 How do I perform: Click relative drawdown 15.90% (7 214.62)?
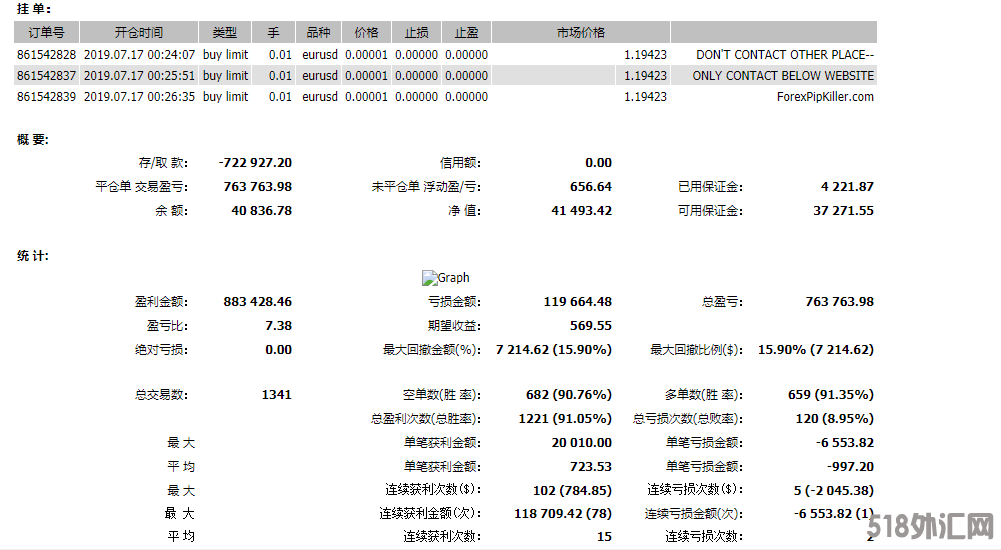(816, 350)
